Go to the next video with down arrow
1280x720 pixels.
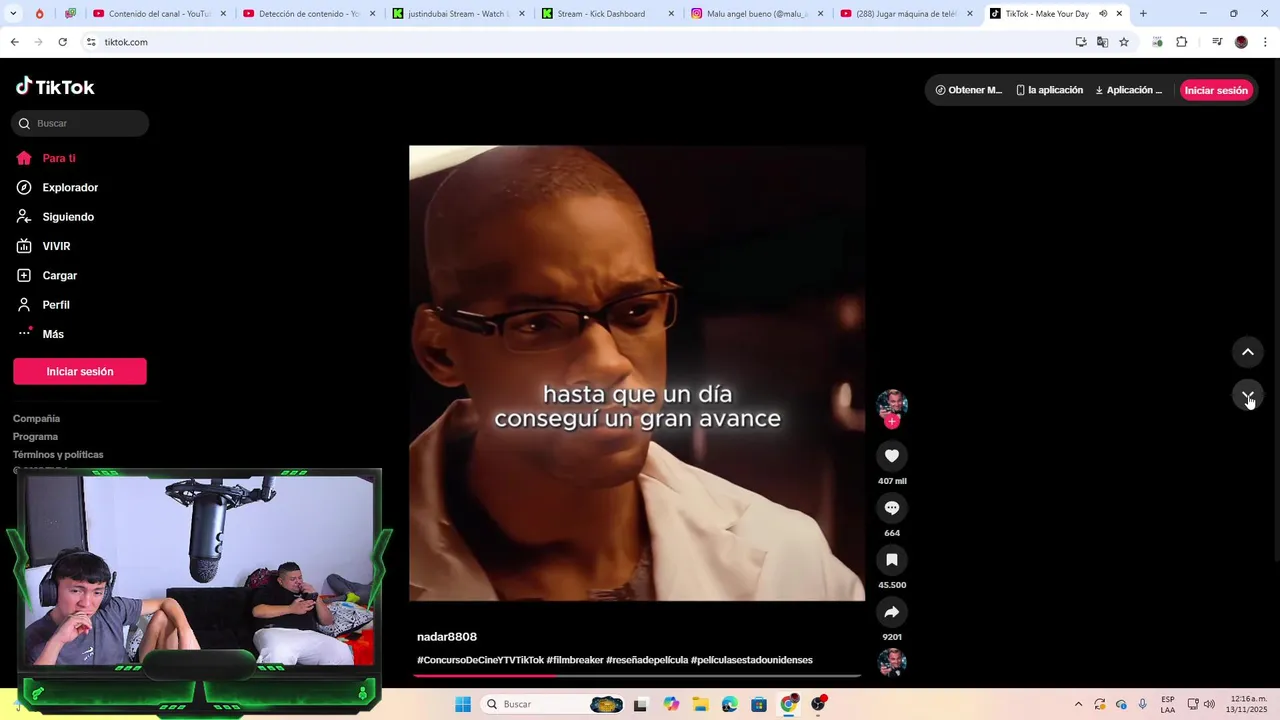click(x=1247, y=396)
